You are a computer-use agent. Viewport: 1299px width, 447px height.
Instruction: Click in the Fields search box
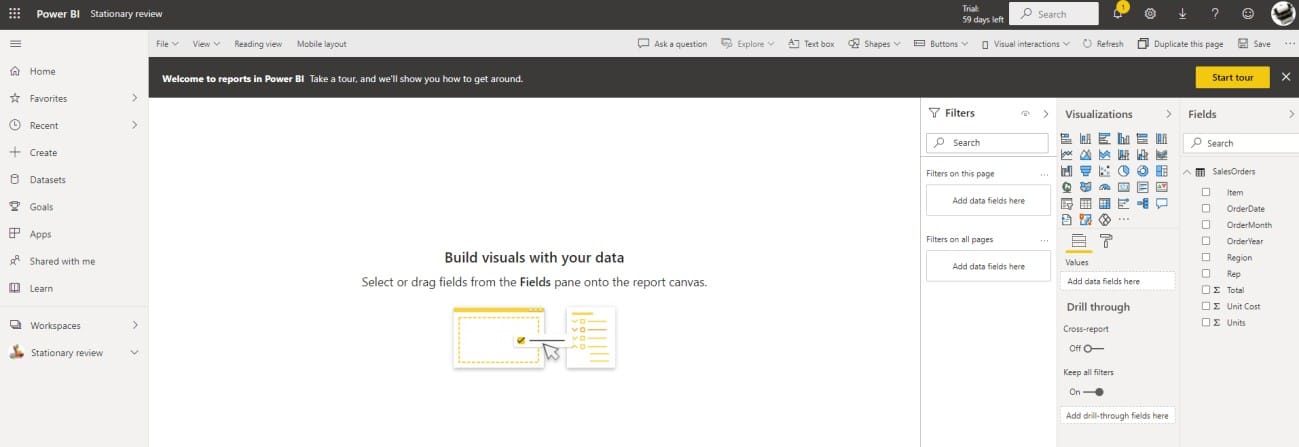1239,143
